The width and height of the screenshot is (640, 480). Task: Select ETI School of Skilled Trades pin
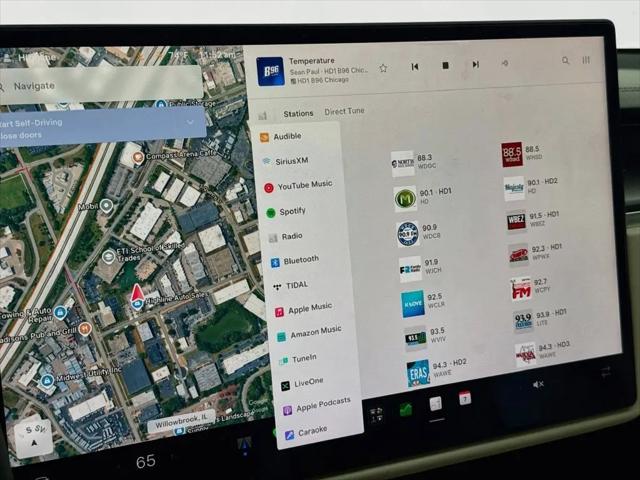(108, 257)
